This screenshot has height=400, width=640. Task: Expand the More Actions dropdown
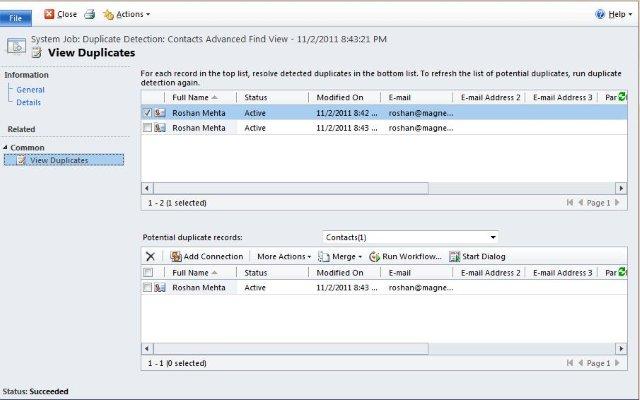coord(283,256)
